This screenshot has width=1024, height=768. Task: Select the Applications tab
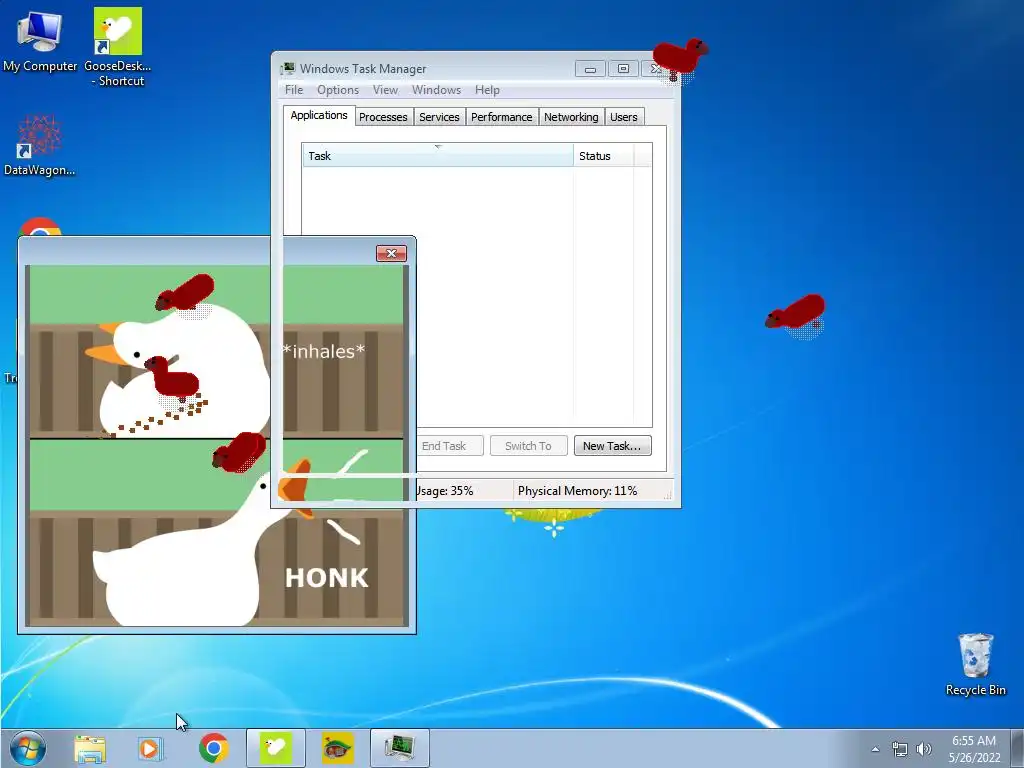(x=319, y=116)
